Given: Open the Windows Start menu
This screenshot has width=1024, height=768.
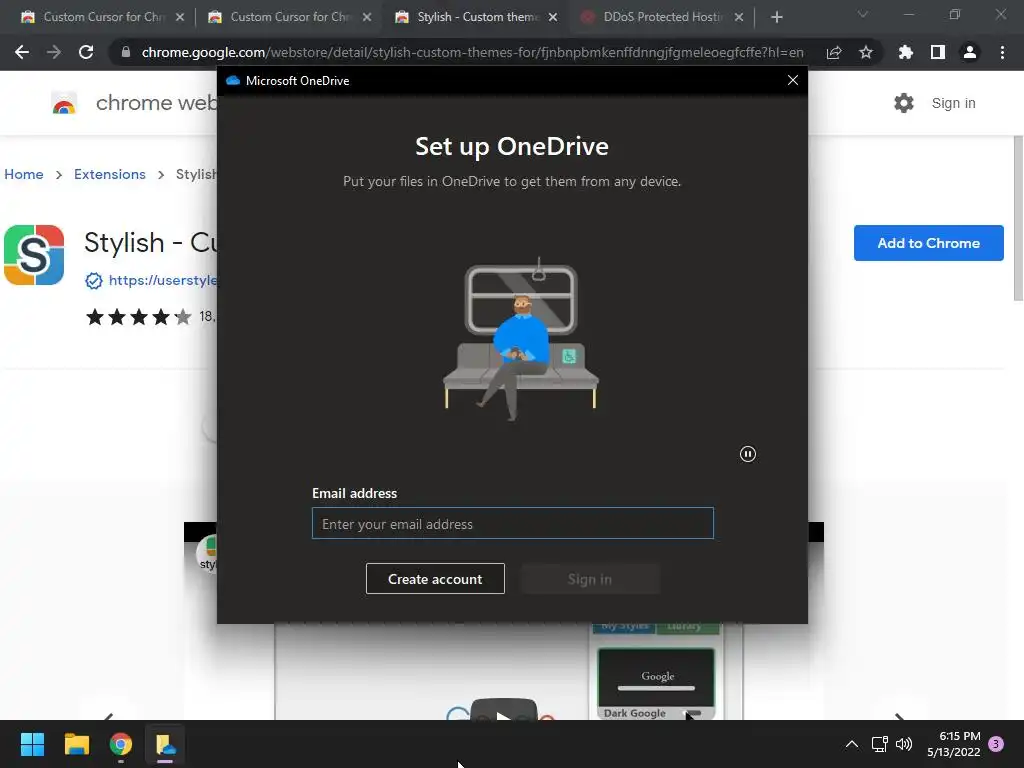Looking at the screenshot, I should (x=32, y=744).
